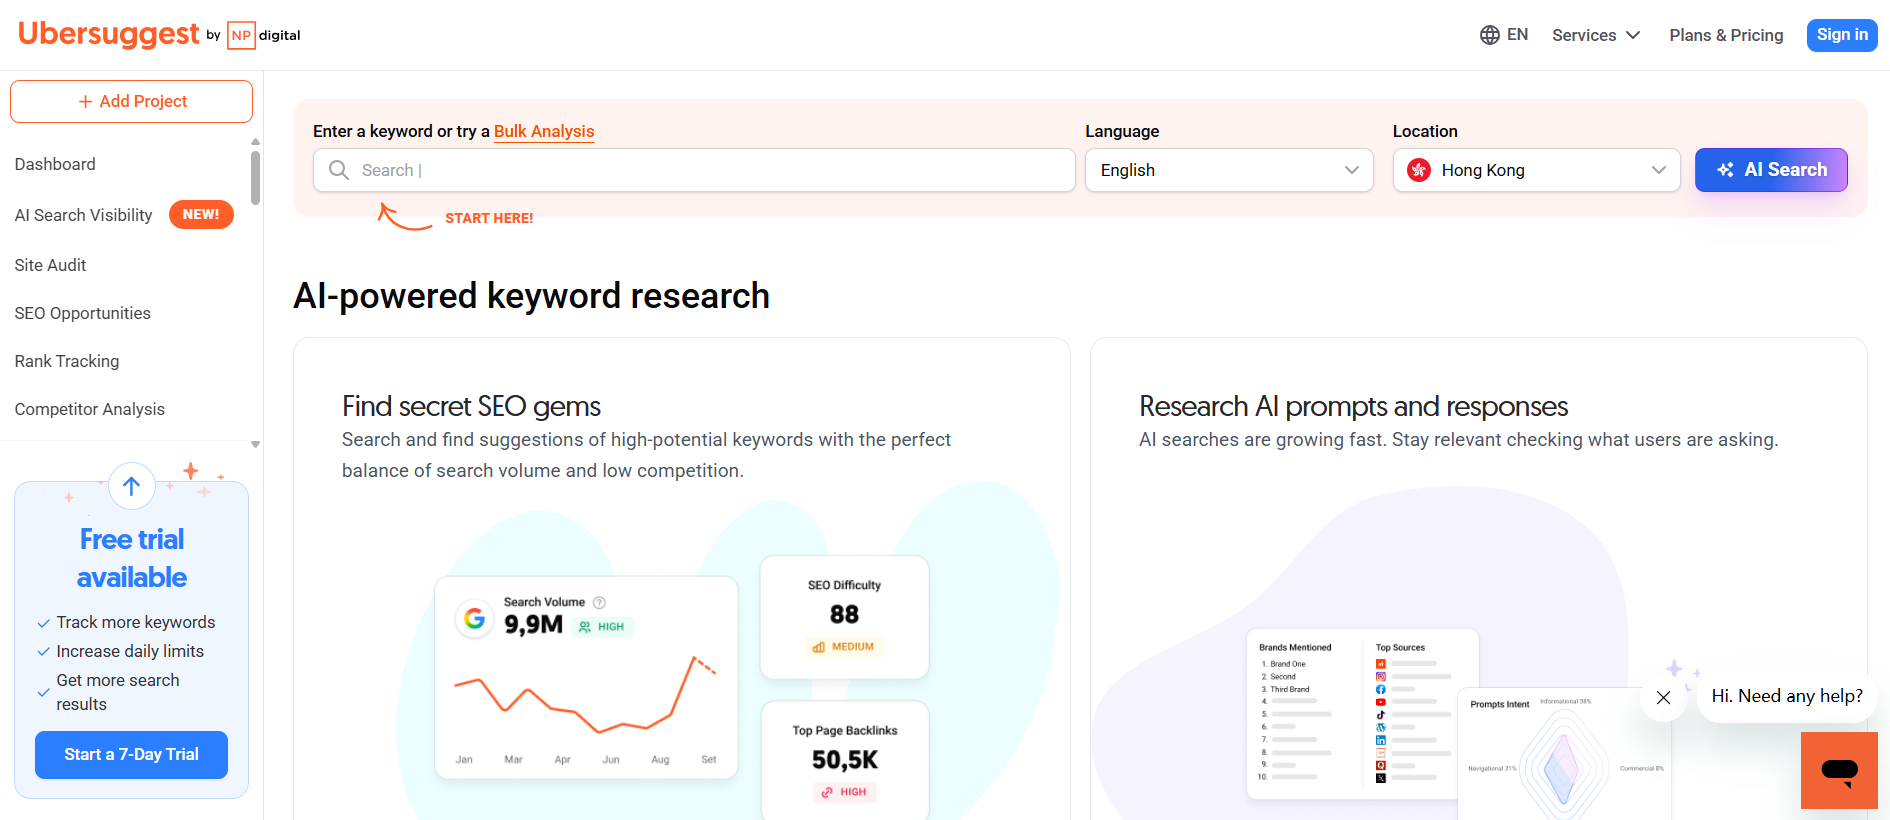This screenshot has height=820, width=1890.
Task: Open the Location dropdown for Hong Kong
Action: [x=1535, y=170]
